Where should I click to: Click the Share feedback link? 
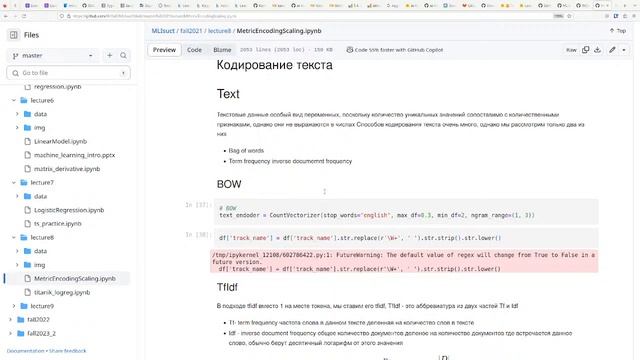pos(68,351)
